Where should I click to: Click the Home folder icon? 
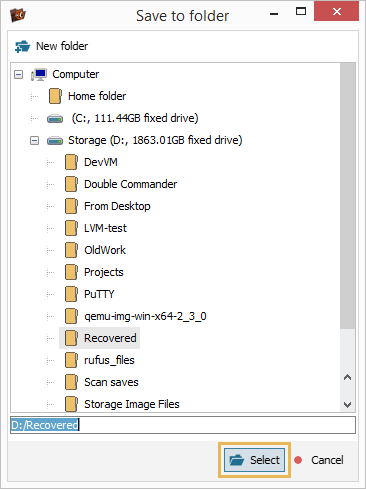[x=55, y=96]
